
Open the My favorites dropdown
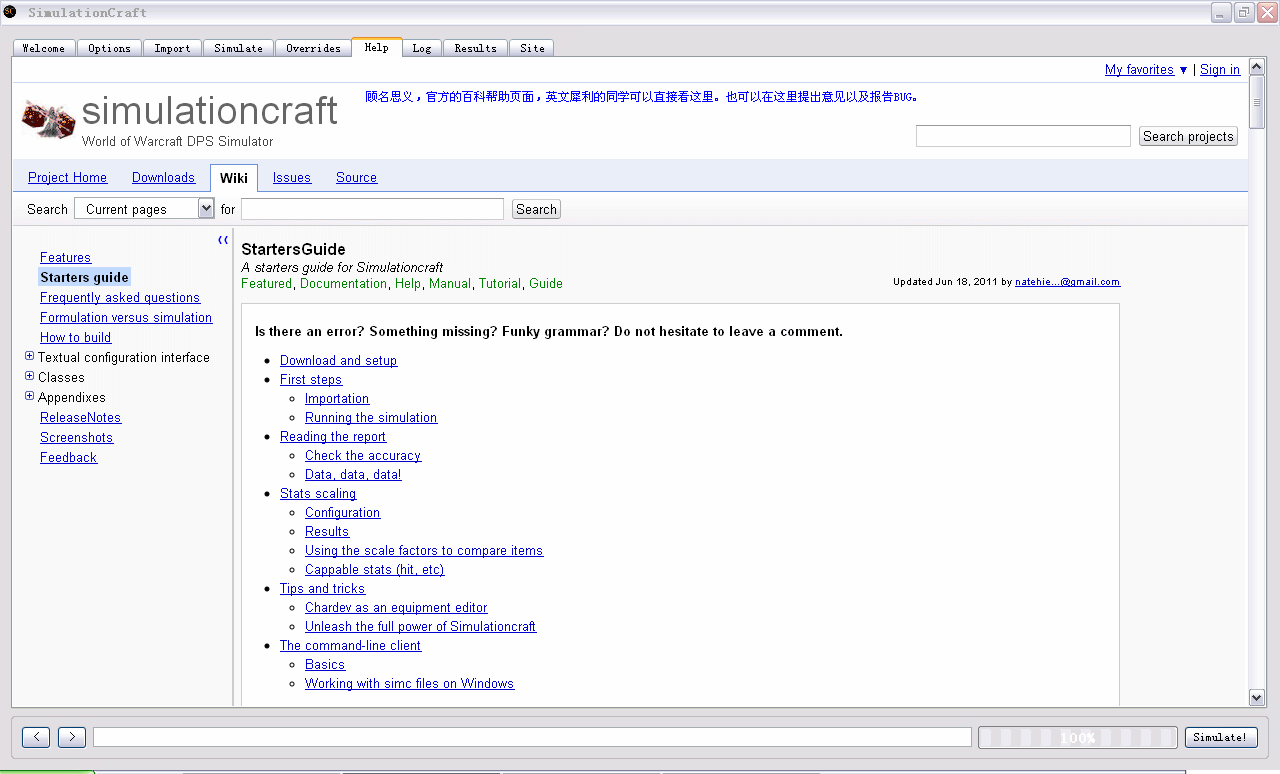tap(1146, 69)
